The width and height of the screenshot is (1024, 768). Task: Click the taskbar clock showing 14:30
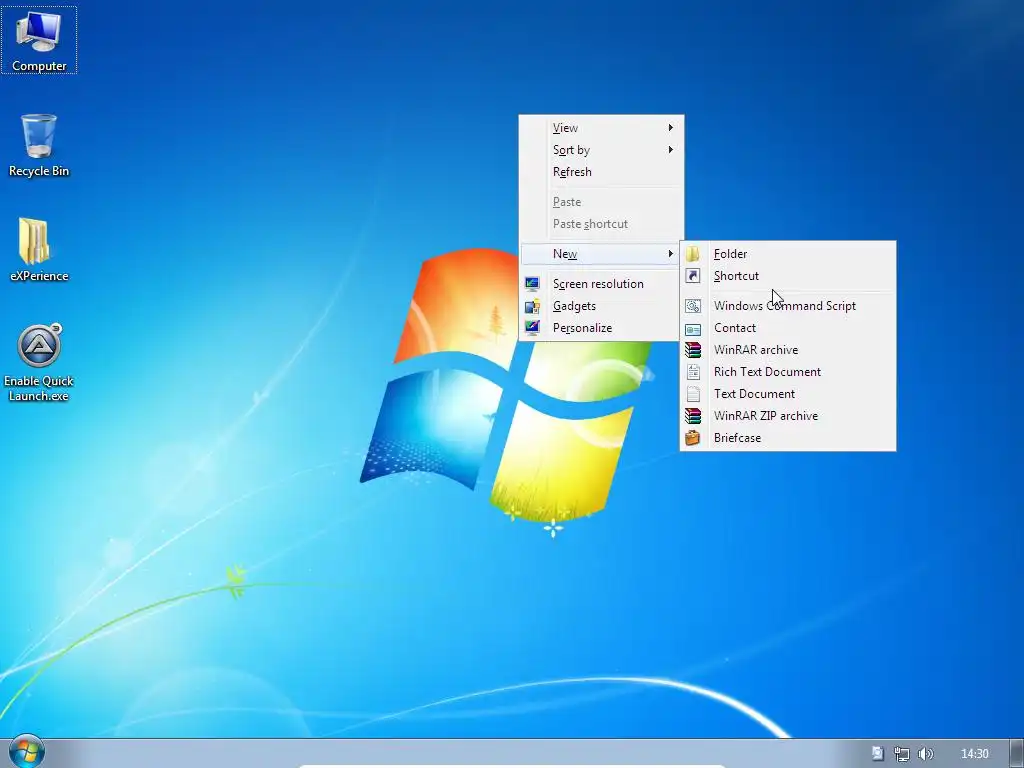(974, 754)
